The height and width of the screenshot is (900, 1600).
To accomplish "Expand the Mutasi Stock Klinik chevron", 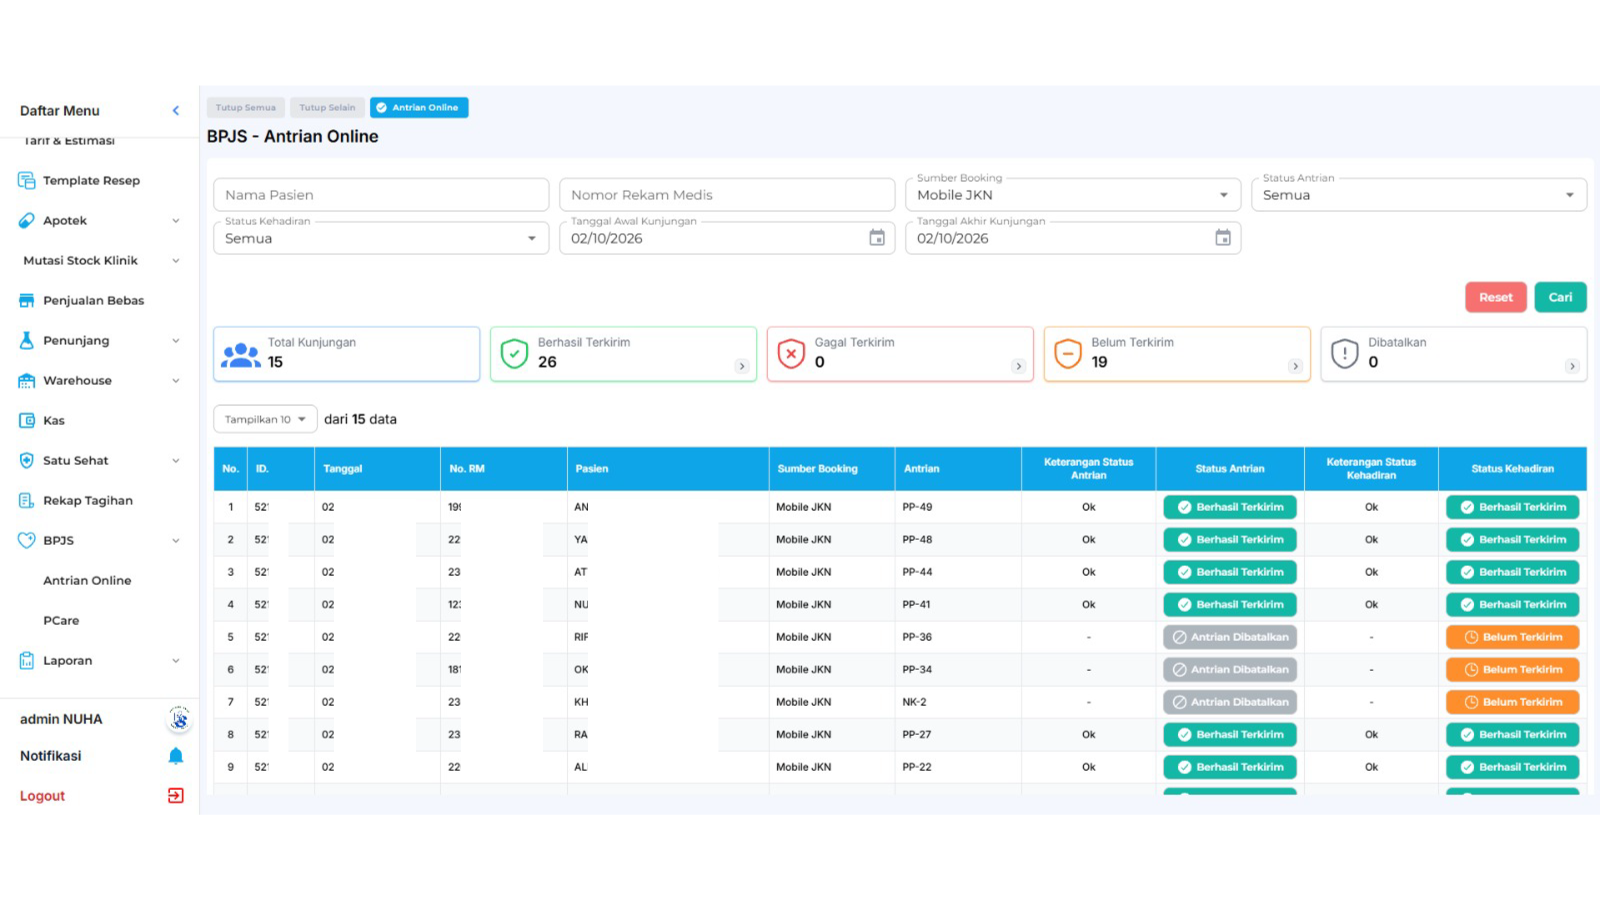I will point(176,261).
